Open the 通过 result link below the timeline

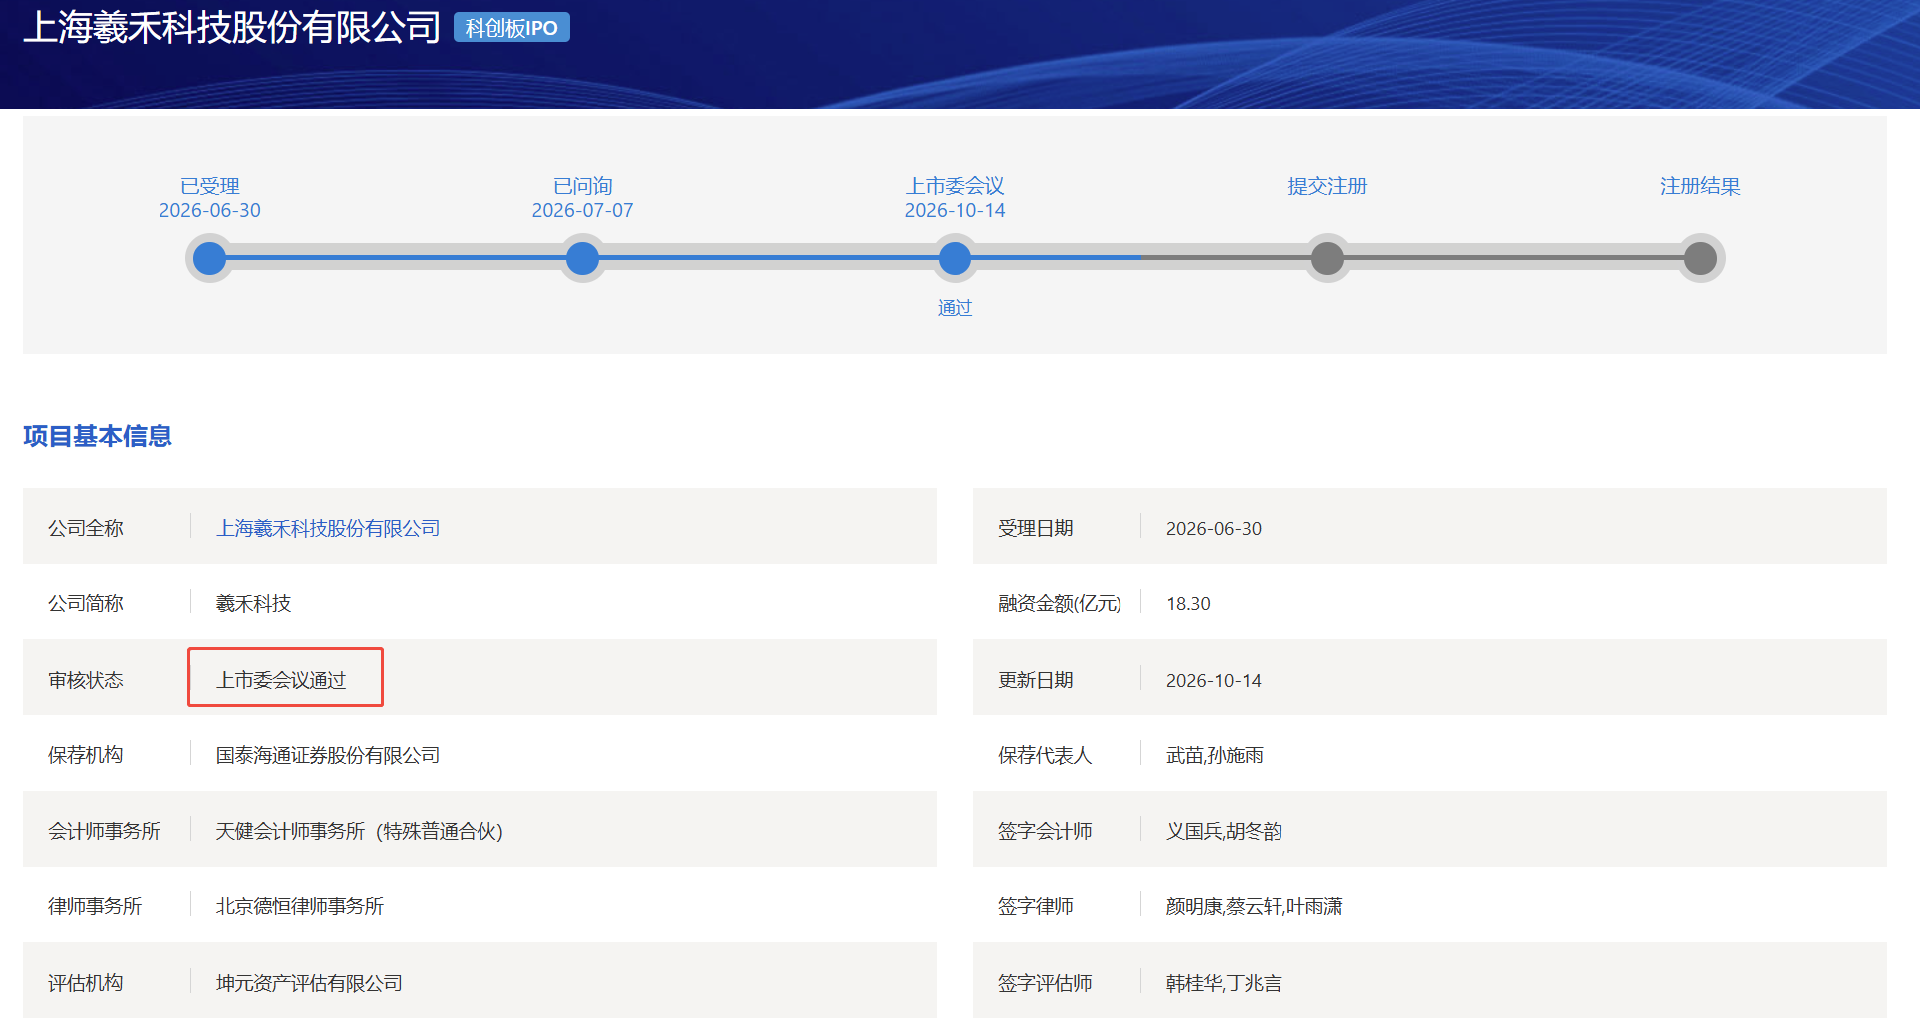tap(955, 308)
